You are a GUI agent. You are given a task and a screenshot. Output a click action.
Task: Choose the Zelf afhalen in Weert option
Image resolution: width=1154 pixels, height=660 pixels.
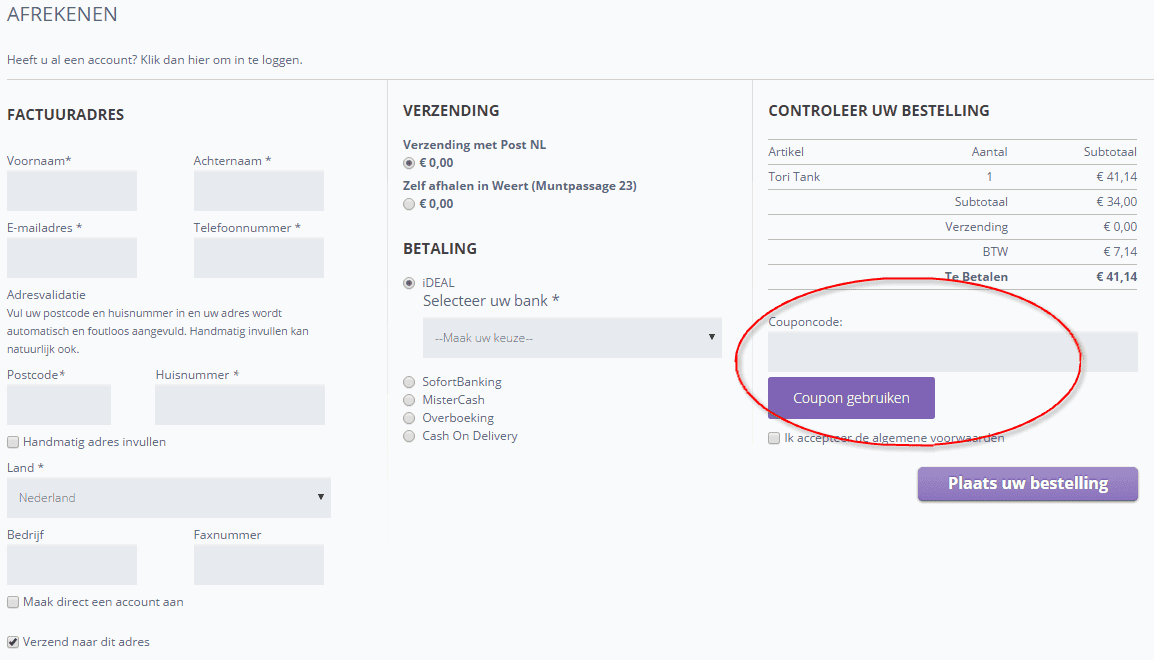[408, 204]
